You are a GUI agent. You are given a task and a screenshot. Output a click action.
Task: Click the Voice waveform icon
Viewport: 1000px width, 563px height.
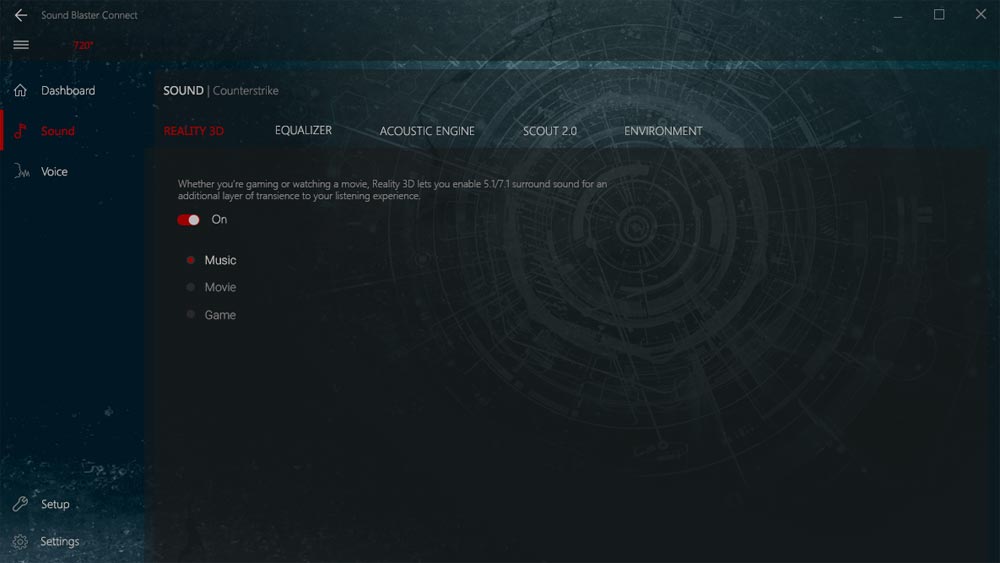pyautogui.click(x=21, y=172)
